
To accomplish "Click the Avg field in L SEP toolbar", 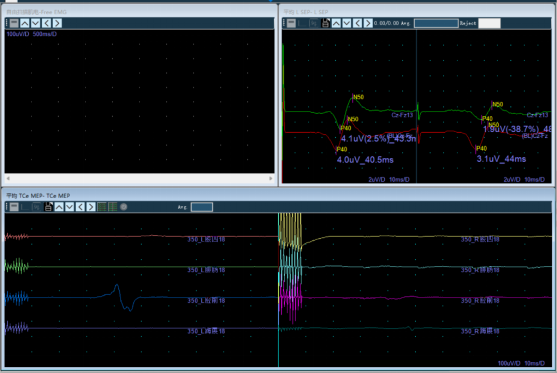I will click(436, 23).
